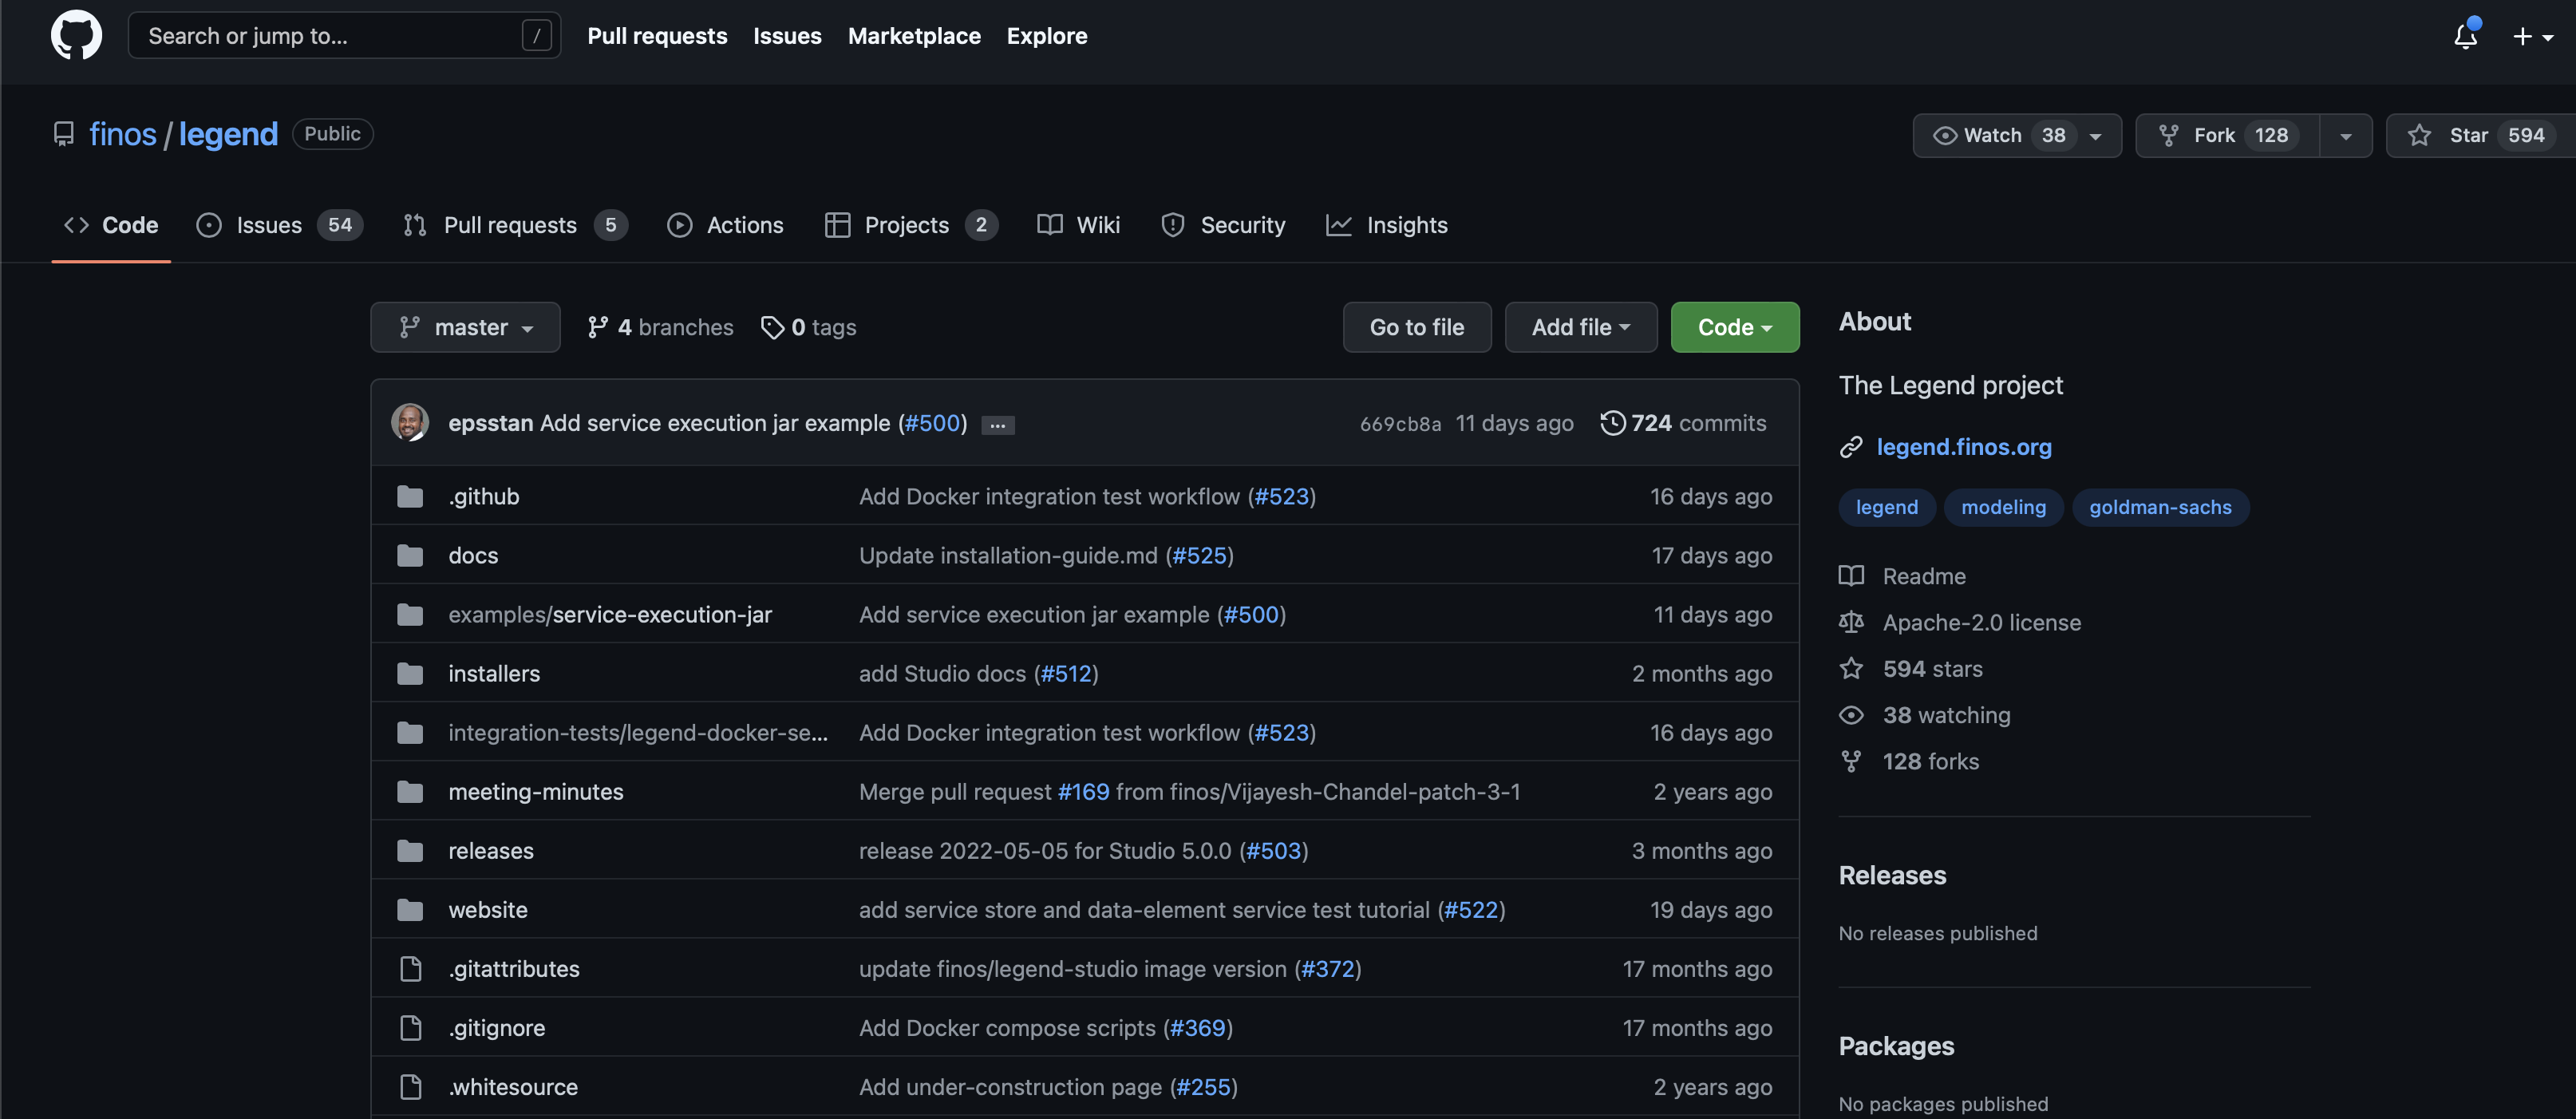Image resolution: width=2576 pixels, height=1119 pixels.
Task: Expand the green Code dropdown
Action: coord(1734,327)
